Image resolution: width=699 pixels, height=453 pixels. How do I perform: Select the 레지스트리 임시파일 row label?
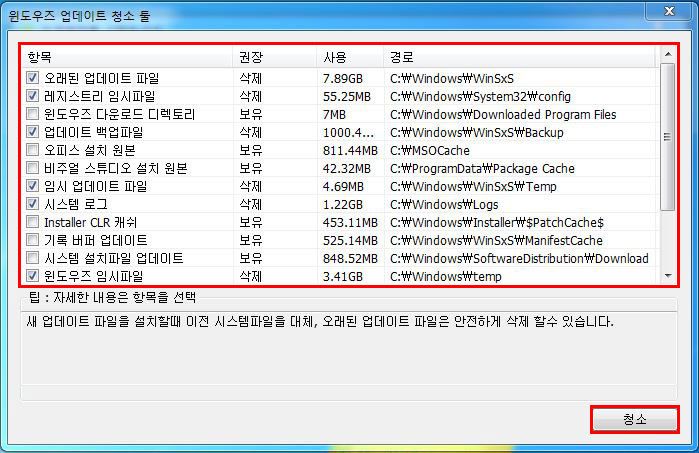coord(99,96)
